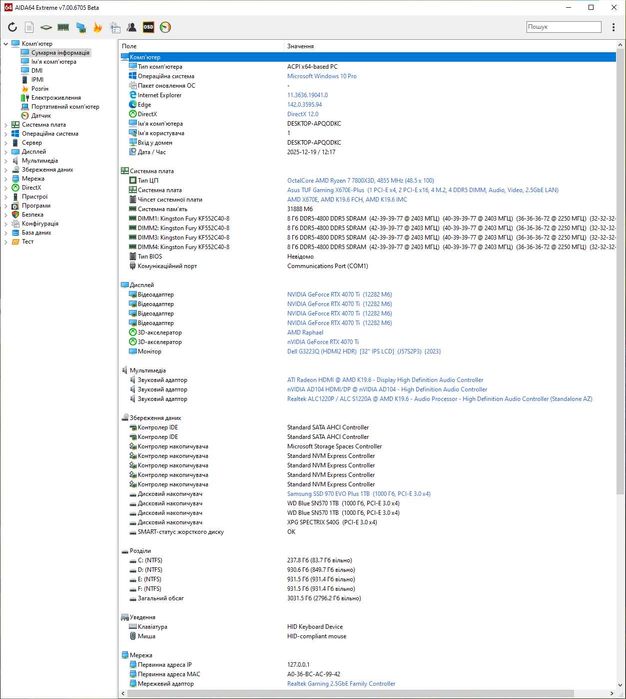This screenshot has width=626, height=699.
Task: Select Ім'я комп'ютера in the tree
Action: pyautogui.click(x=54, y=62)
